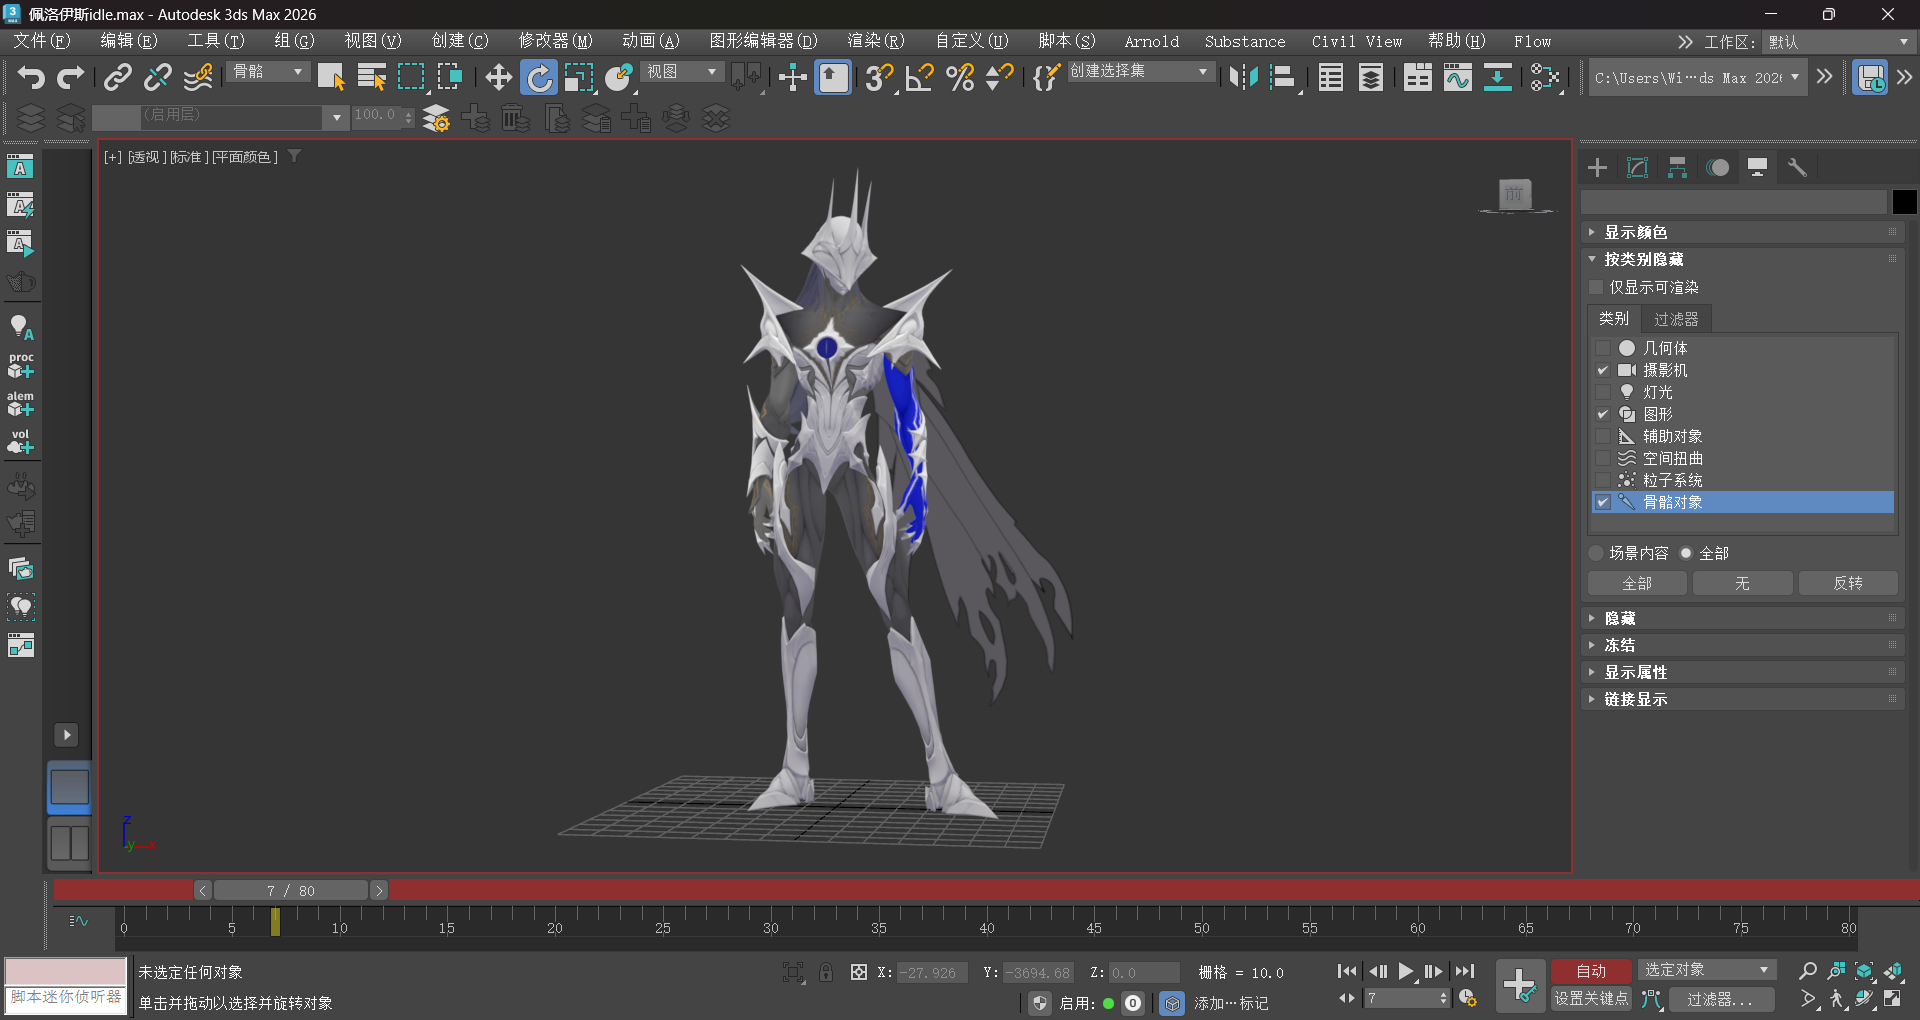Click the 无 button

click(1742, 583)
